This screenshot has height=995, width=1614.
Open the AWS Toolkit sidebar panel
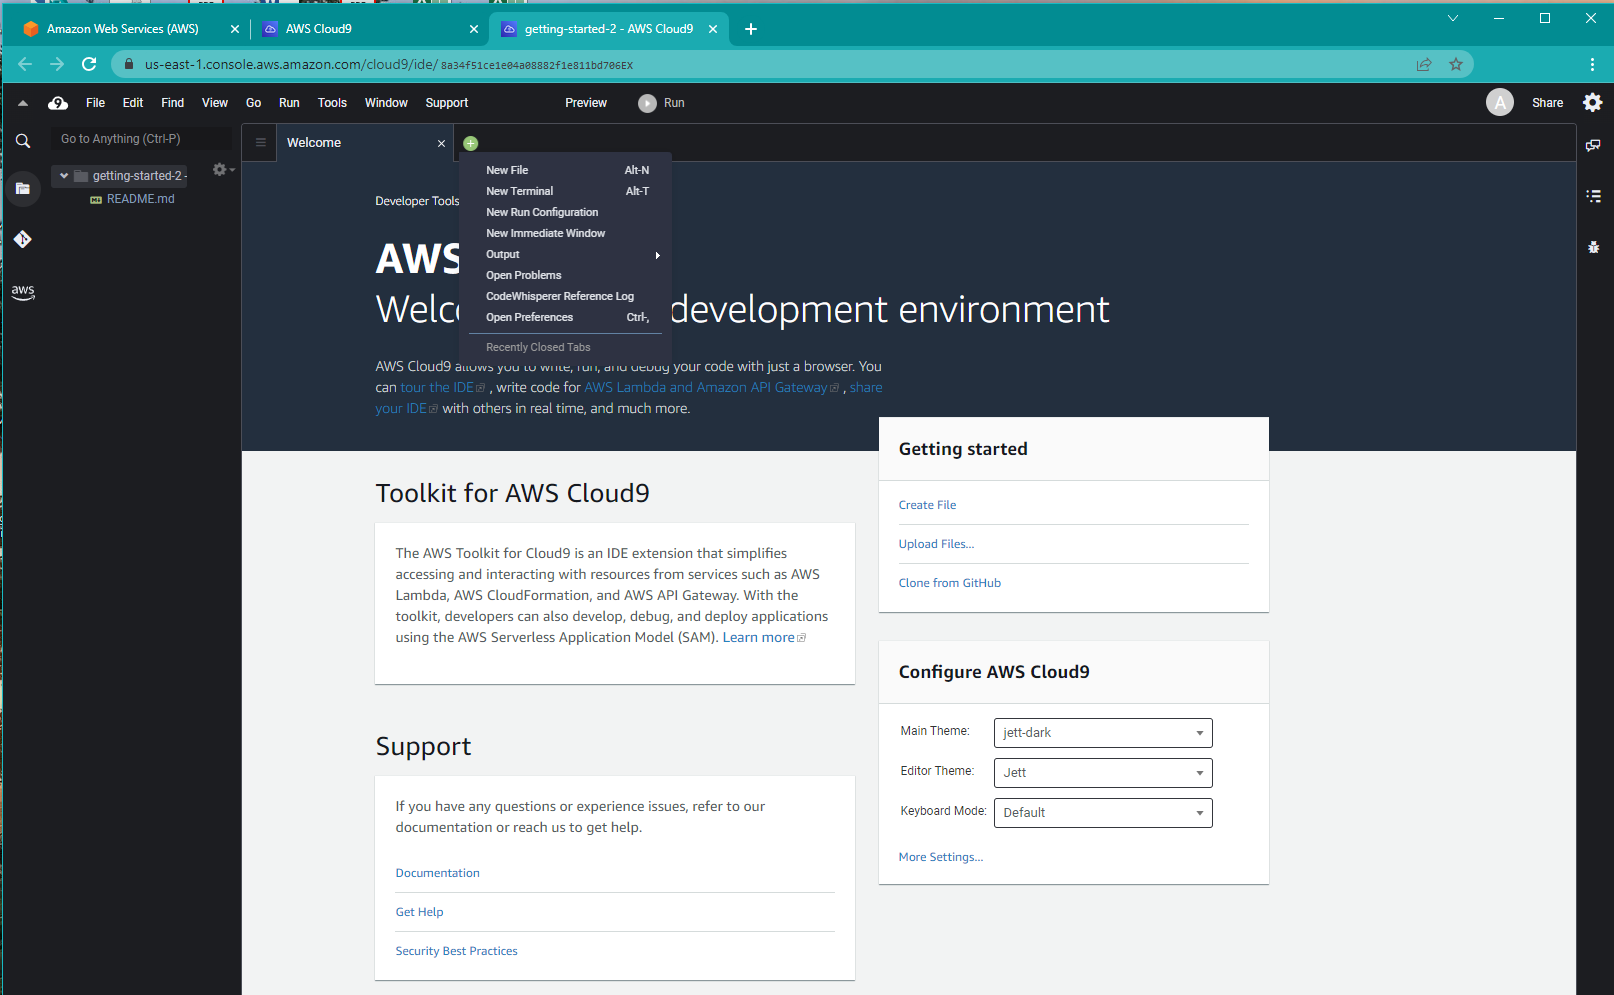[x=22, y=291]
